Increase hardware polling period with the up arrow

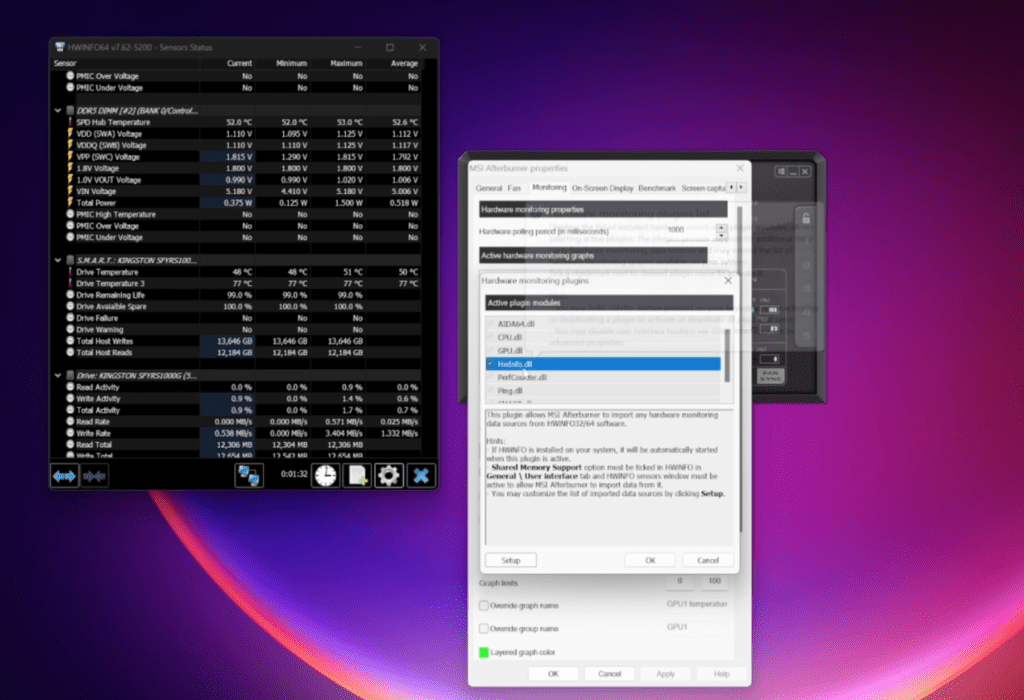(x=720, y=225)
